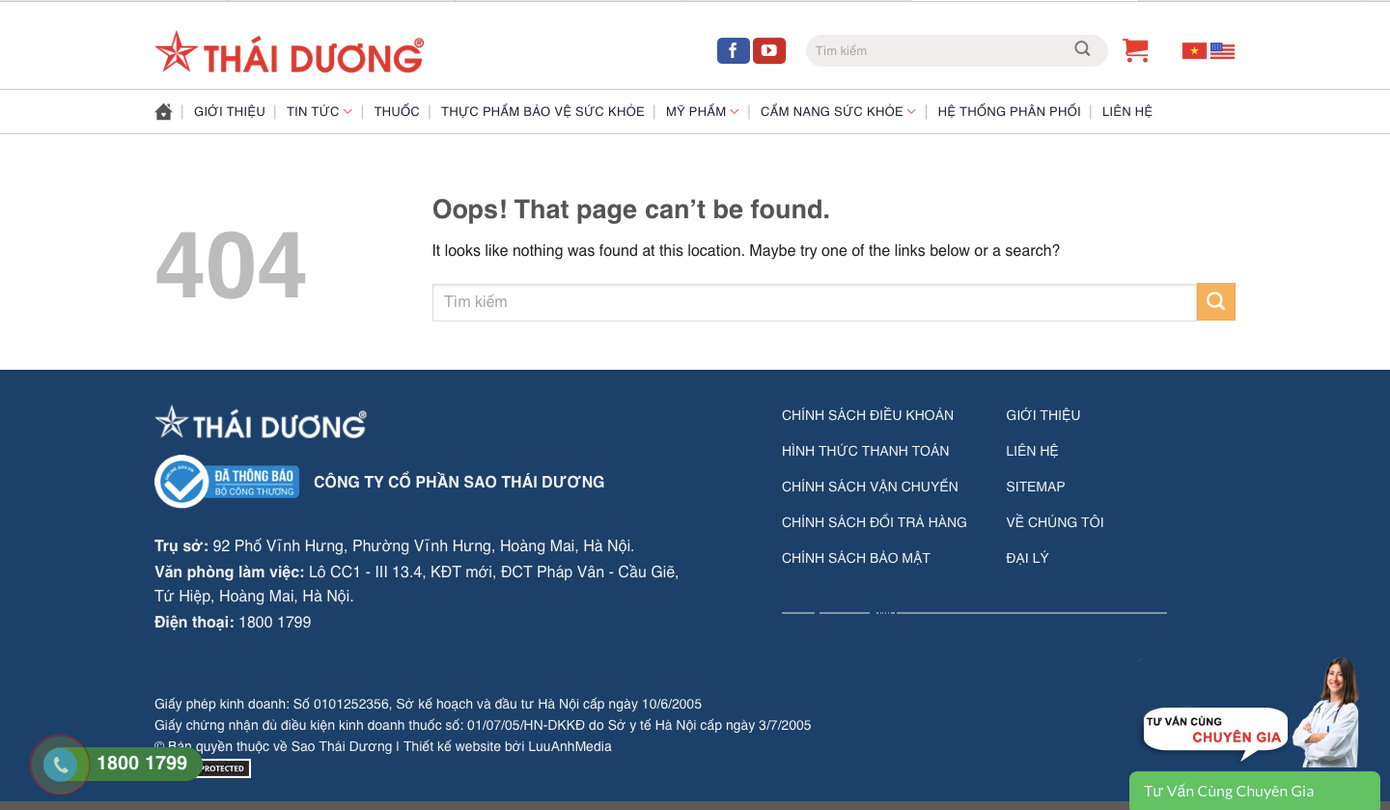Switch language using the American flag icon
Screen dimensions: 1390x810
tap(1222, 50)
